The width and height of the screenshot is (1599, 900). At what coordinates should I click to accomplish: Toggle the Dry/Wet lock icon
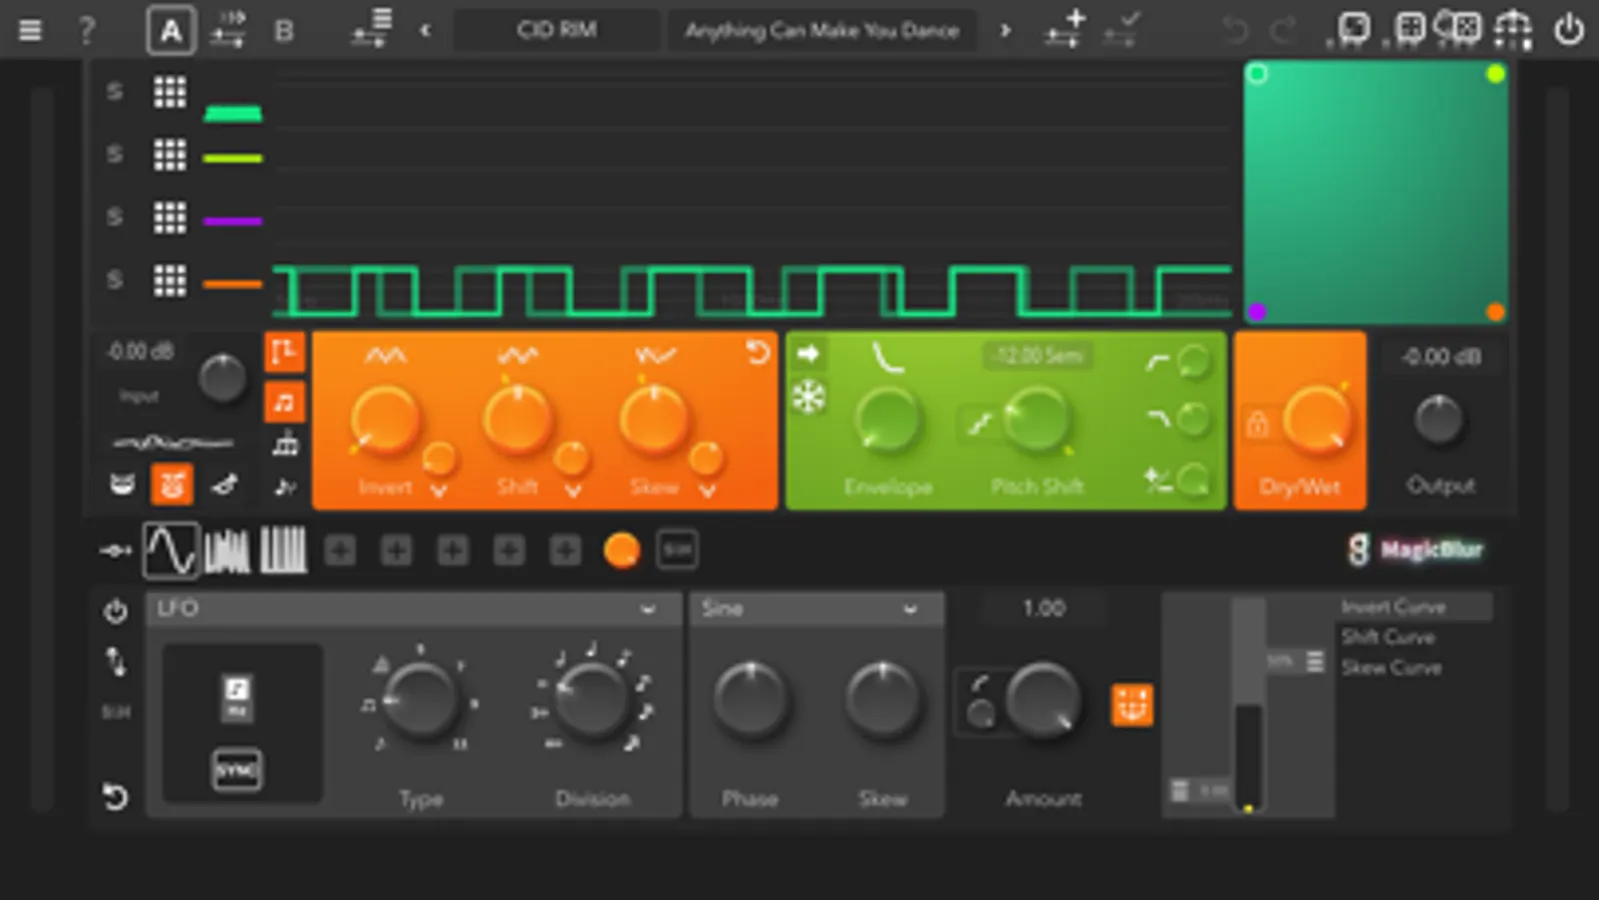(1257, 423)
